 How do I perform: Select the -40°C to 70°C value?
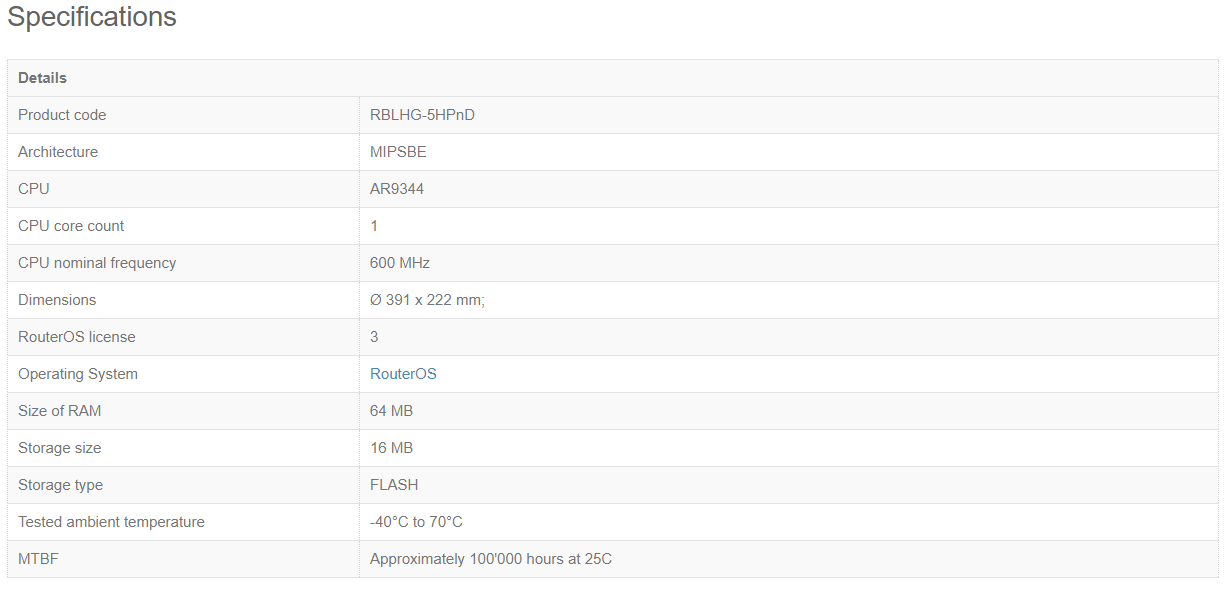coord(416,522)
